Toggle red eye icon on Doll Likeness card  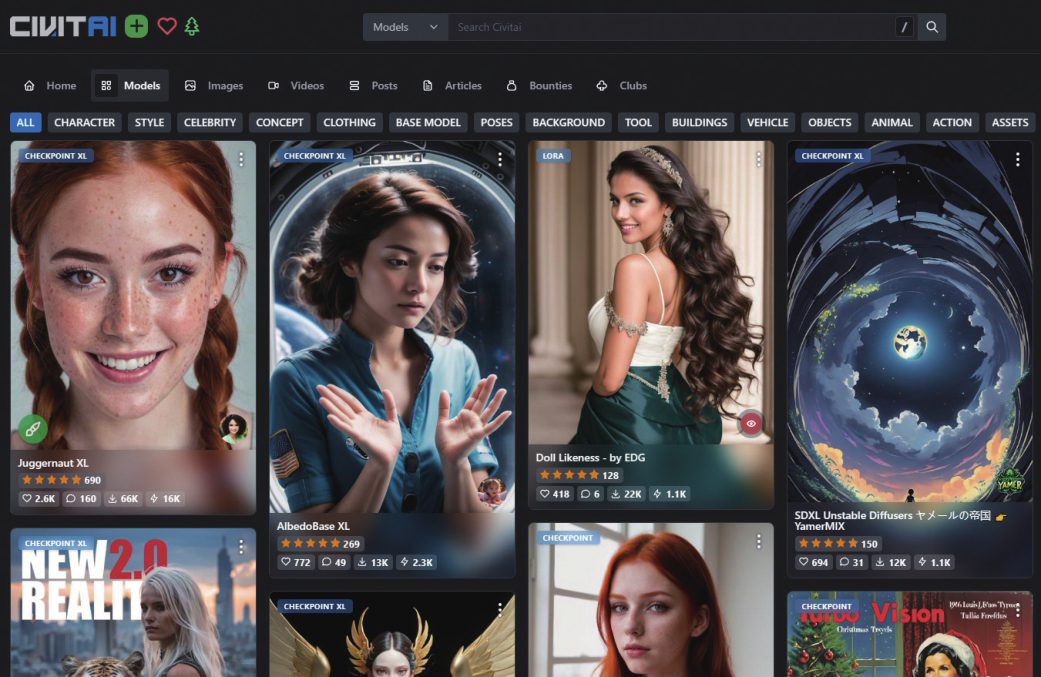point(751,423)
